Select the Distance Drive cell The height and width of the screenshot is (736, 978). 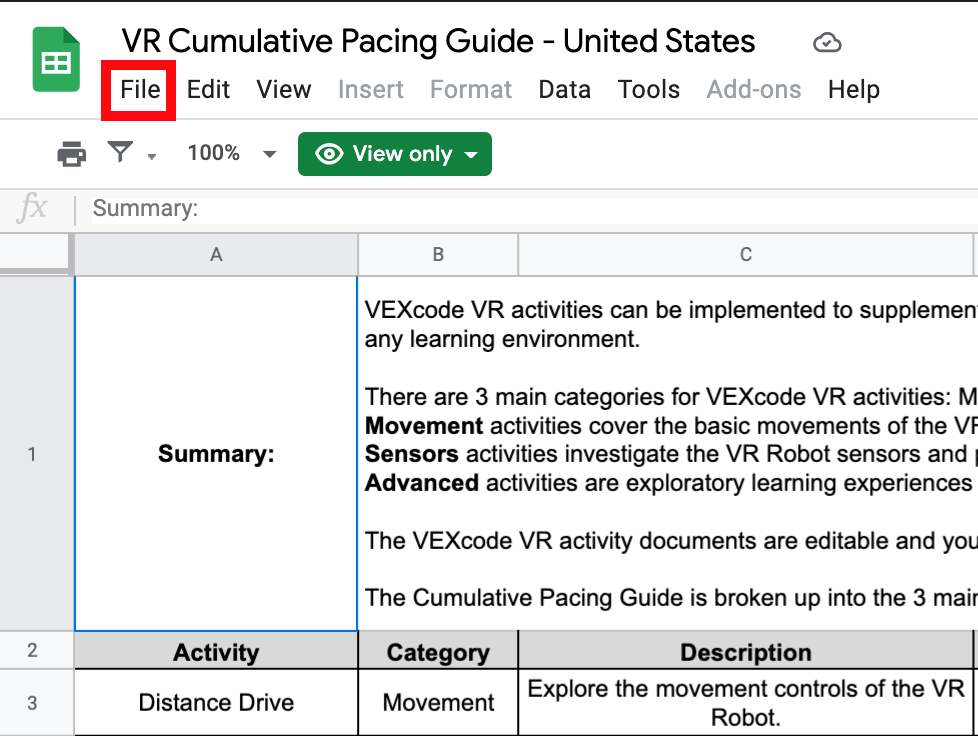coord(215,702)
